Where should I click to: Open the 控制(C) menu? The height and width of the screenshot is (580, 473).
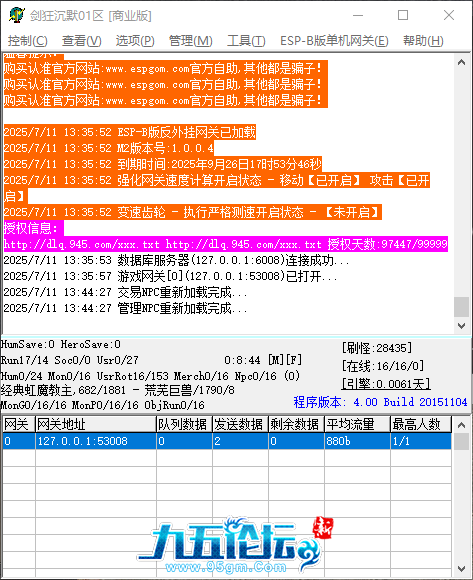(x=28, y=41)
